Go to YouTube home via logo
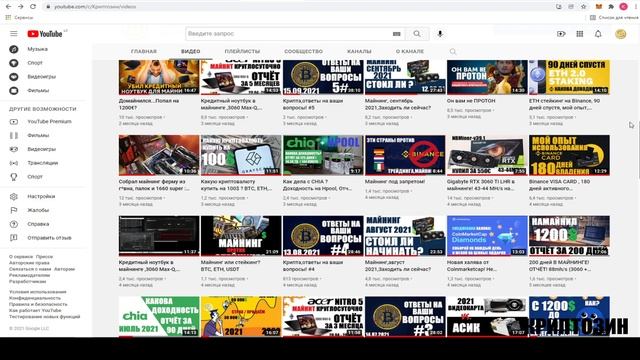 pyautogui.click(x=45, y=34)
